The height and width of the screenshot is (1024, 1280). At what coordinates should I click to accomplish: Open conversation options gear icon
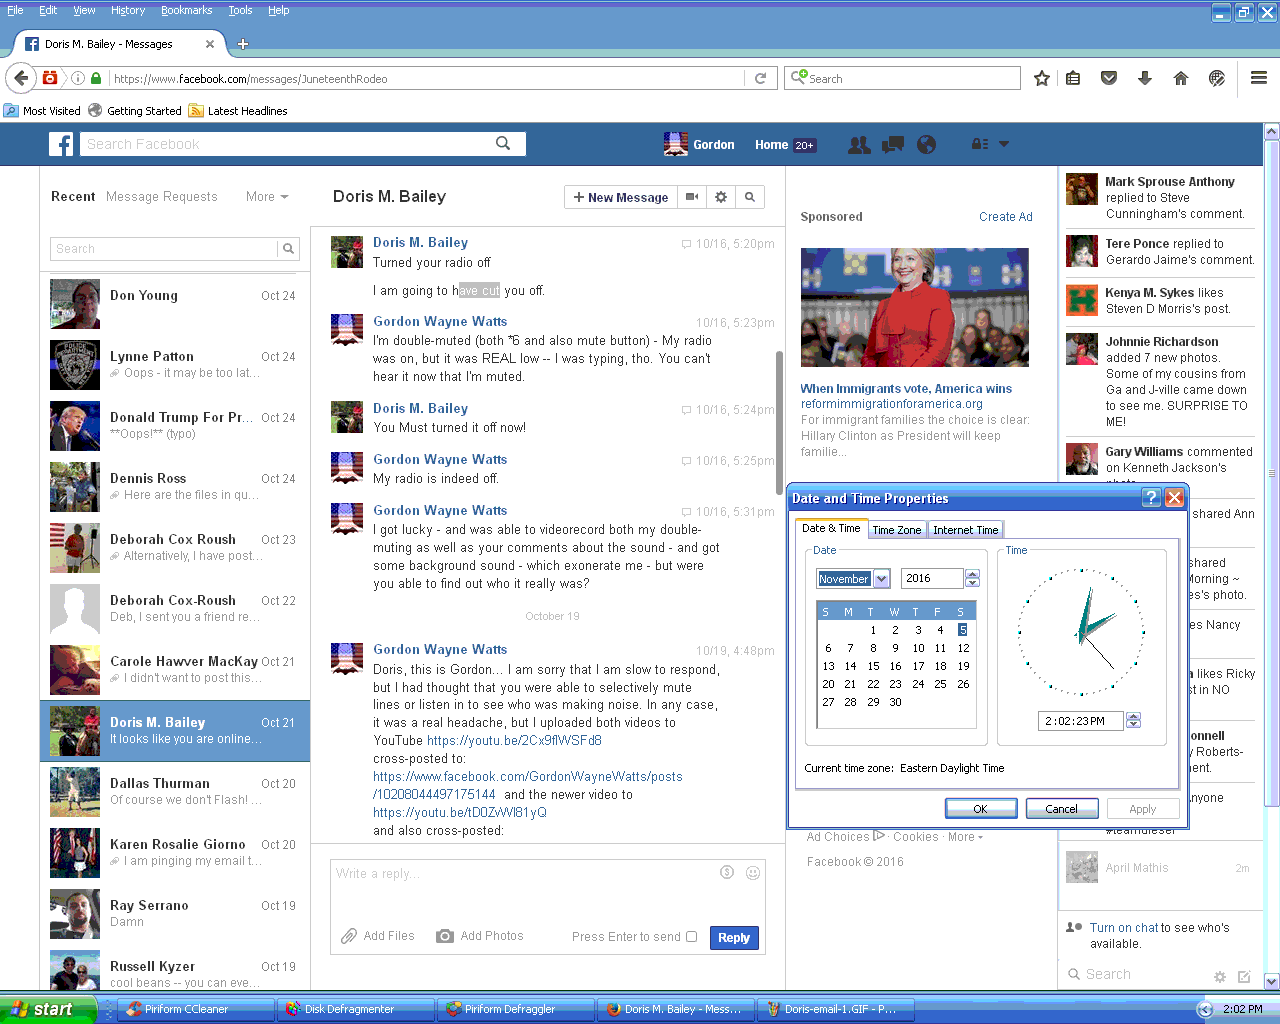pyautogui.click(x=721, y=197)
